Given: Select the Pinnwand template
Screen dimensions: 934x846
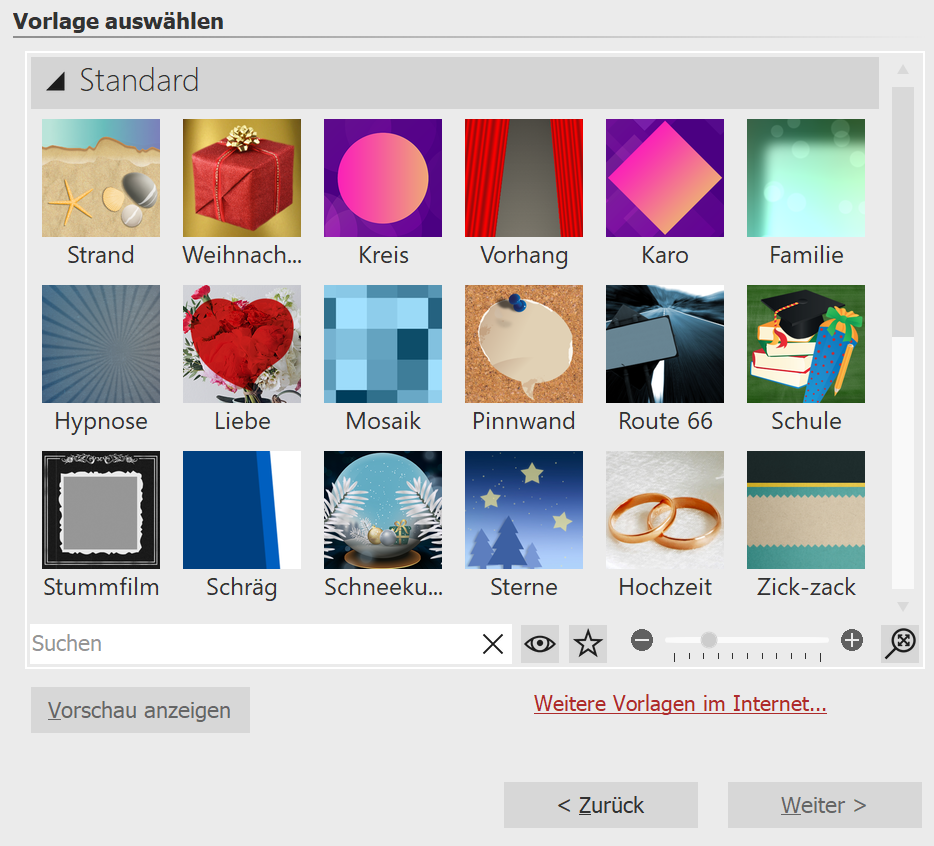Looking at the screenshot, I should pos(524,344).
